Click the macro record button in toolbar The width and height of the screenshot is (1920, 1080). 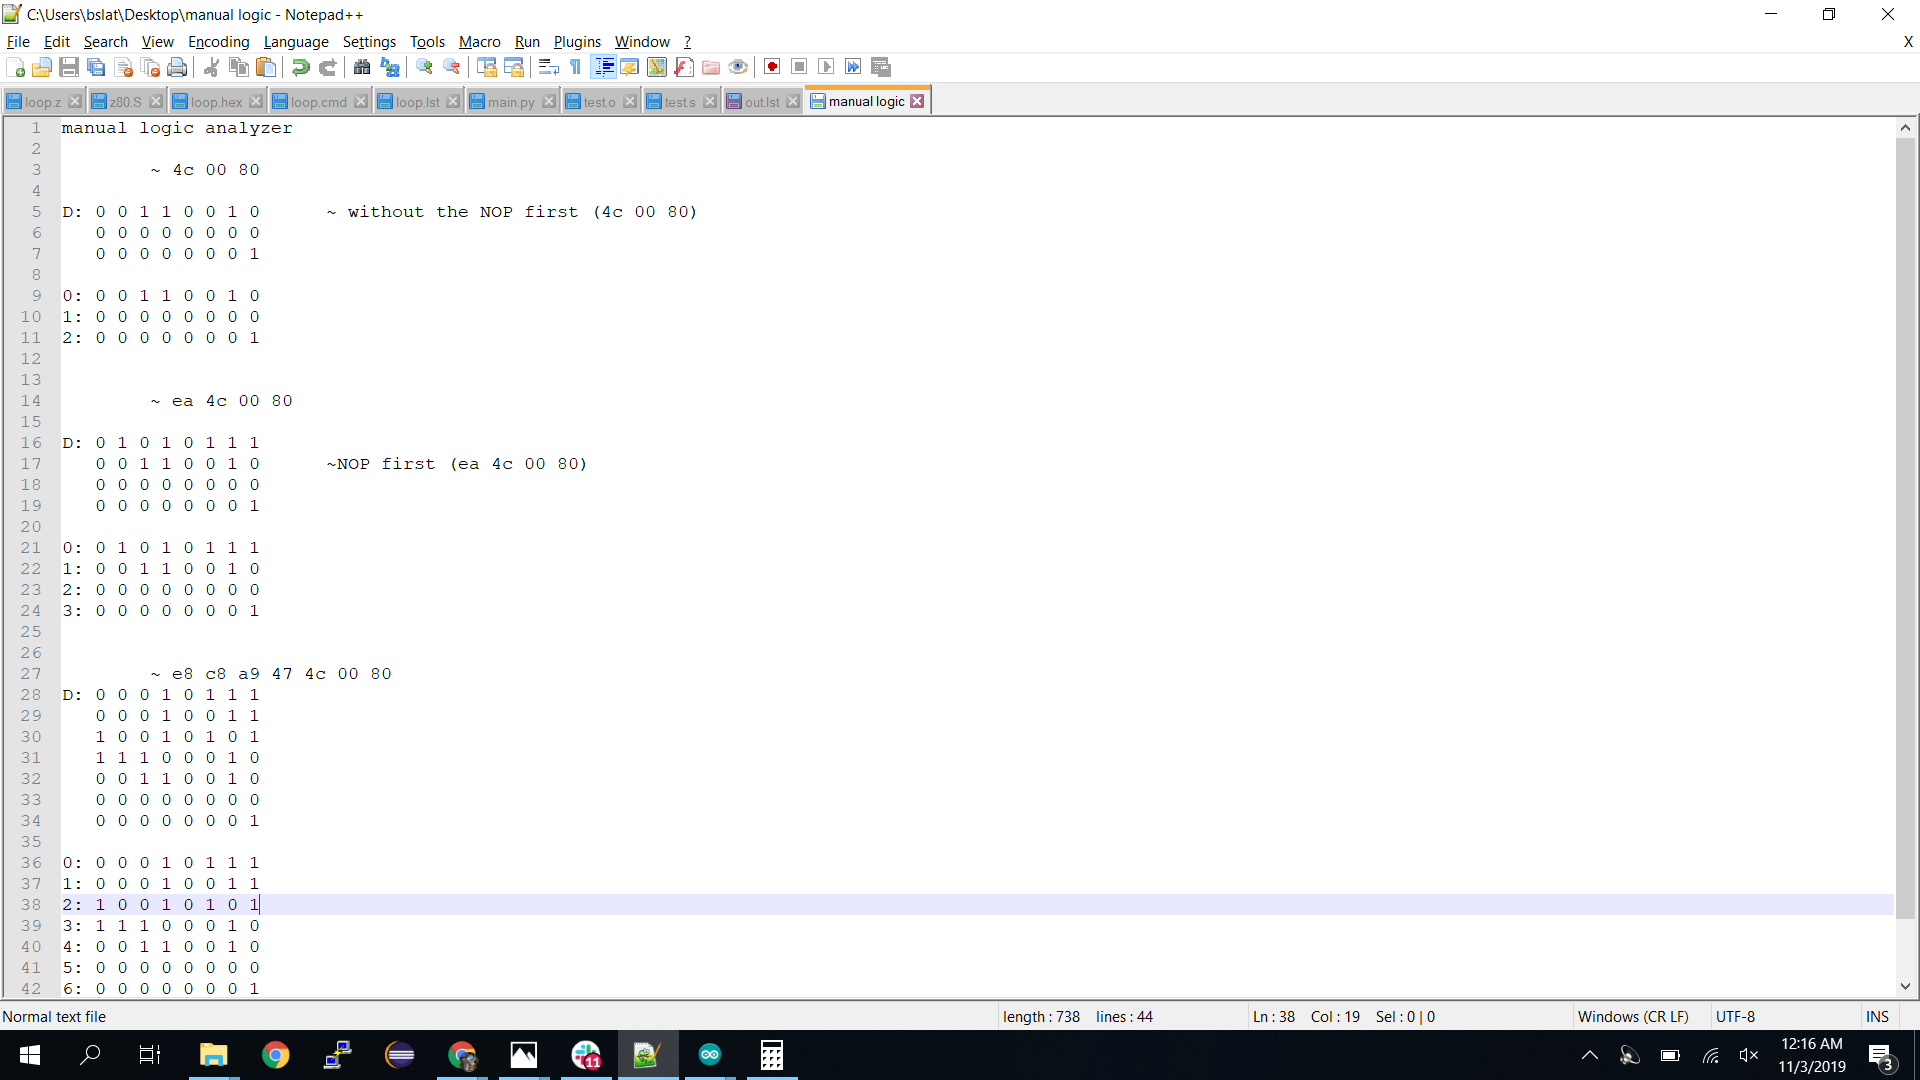tap(771, 67)
